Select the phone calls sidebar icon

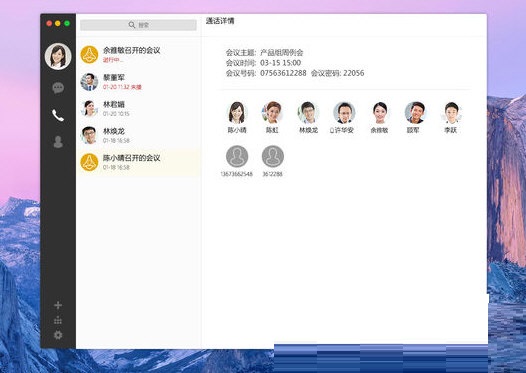point(58,115)
